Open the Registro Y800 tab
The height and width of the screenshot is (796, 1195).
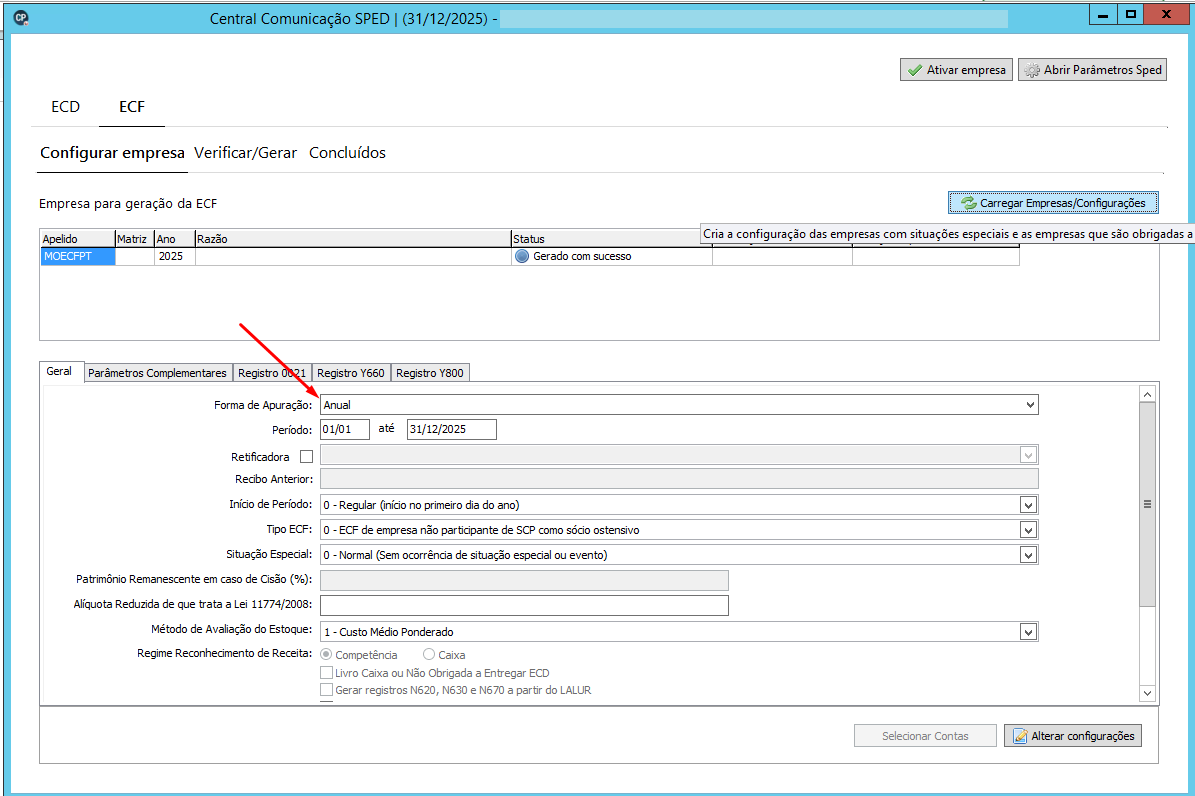coord(430,373)
